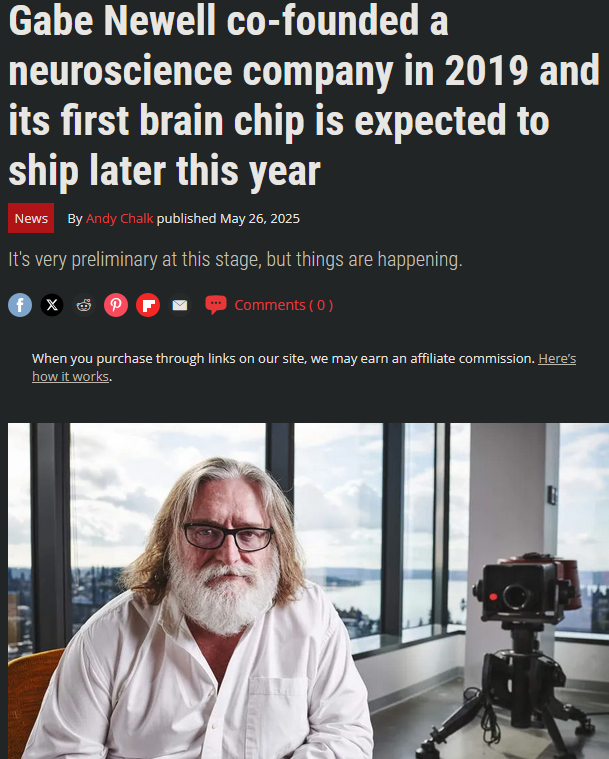
Task: Click "how it works" on second line
Action: tap(71, 377)
